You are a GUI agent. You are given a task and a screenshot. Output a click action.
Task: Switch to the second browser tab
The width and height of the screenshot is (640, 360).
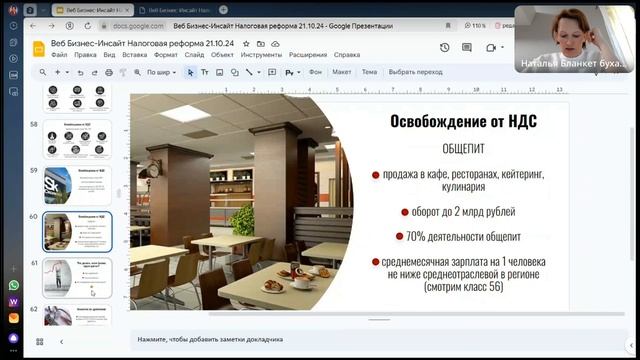coord(175,10)
